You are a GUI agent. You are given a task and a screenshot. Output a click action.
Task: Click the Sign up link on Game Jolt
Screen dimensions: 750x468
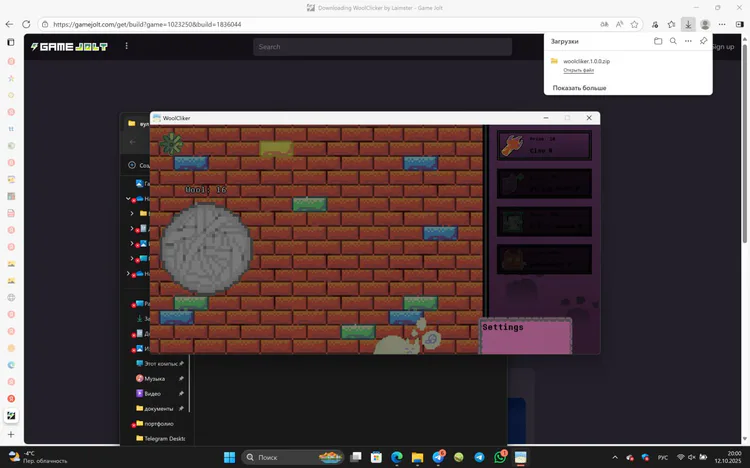click(723, 46)
